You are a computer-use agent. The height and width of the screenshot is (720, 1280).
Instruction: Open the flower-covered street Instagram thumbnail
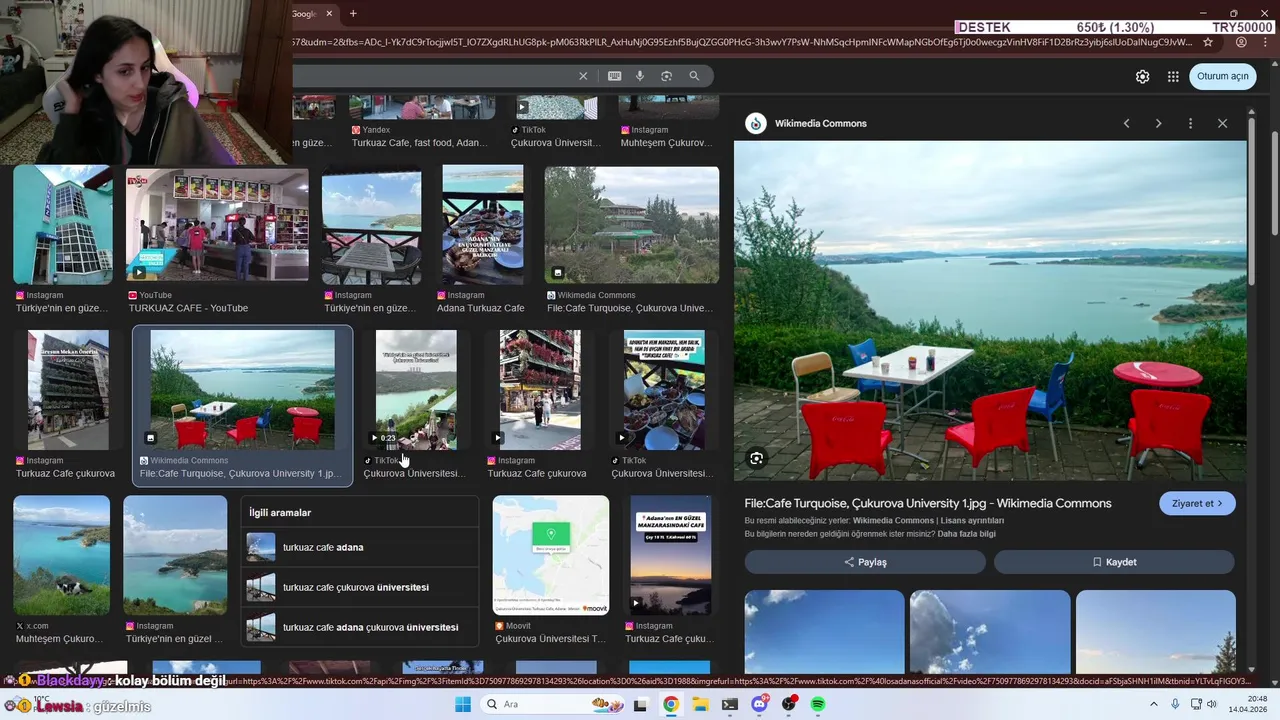pos(540,390)
